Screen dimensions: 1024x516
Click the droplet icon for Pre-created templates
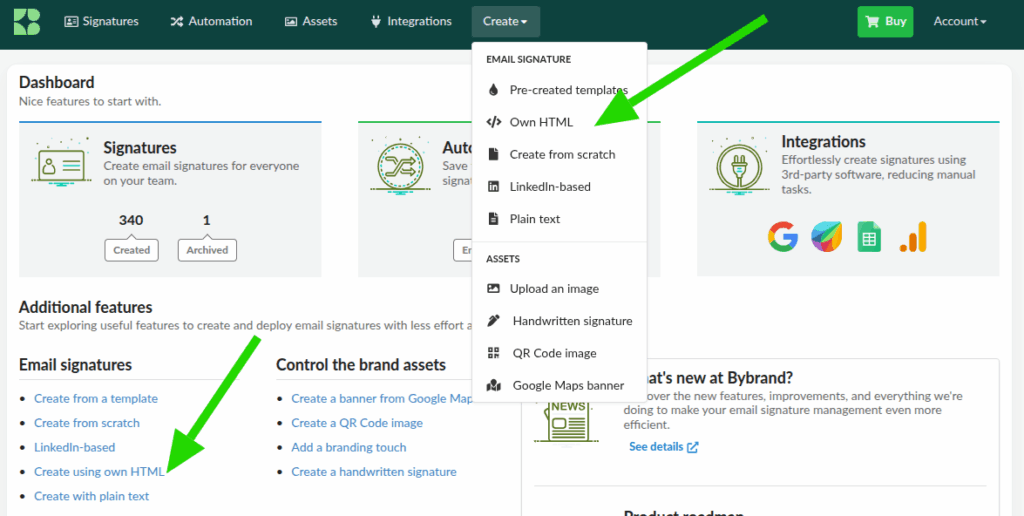pos(494,90)
